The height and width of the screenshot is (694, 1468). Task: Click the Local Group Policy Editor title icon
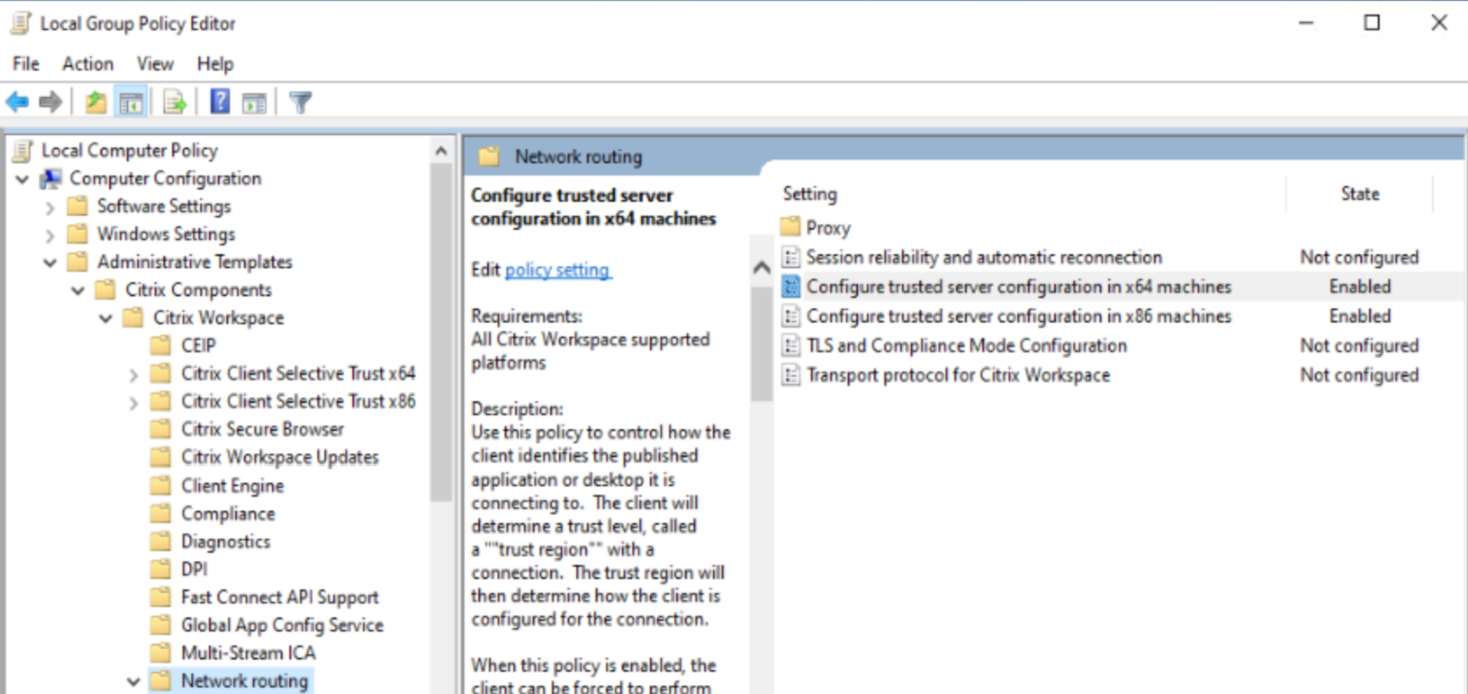click(x=21, y=23)
